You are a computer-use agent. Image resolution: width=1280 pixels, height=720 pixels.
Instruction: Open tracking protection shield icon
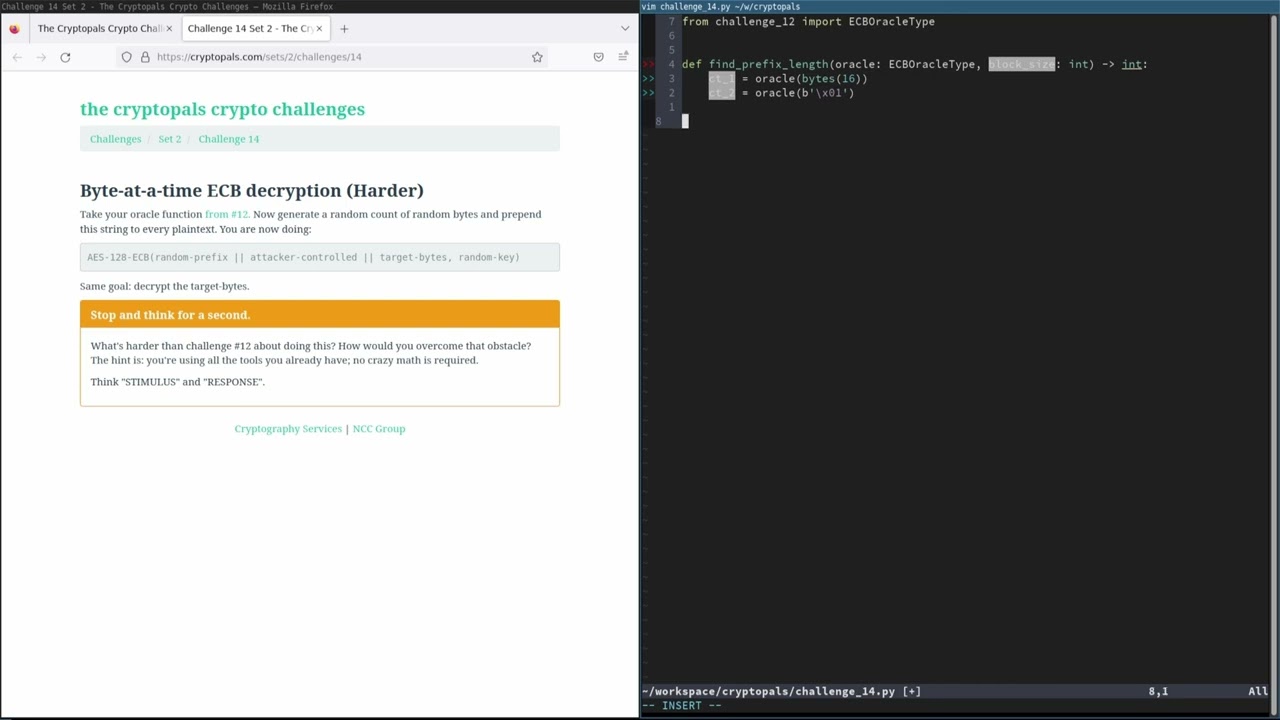pyautogui.click(x=127, y=57)
